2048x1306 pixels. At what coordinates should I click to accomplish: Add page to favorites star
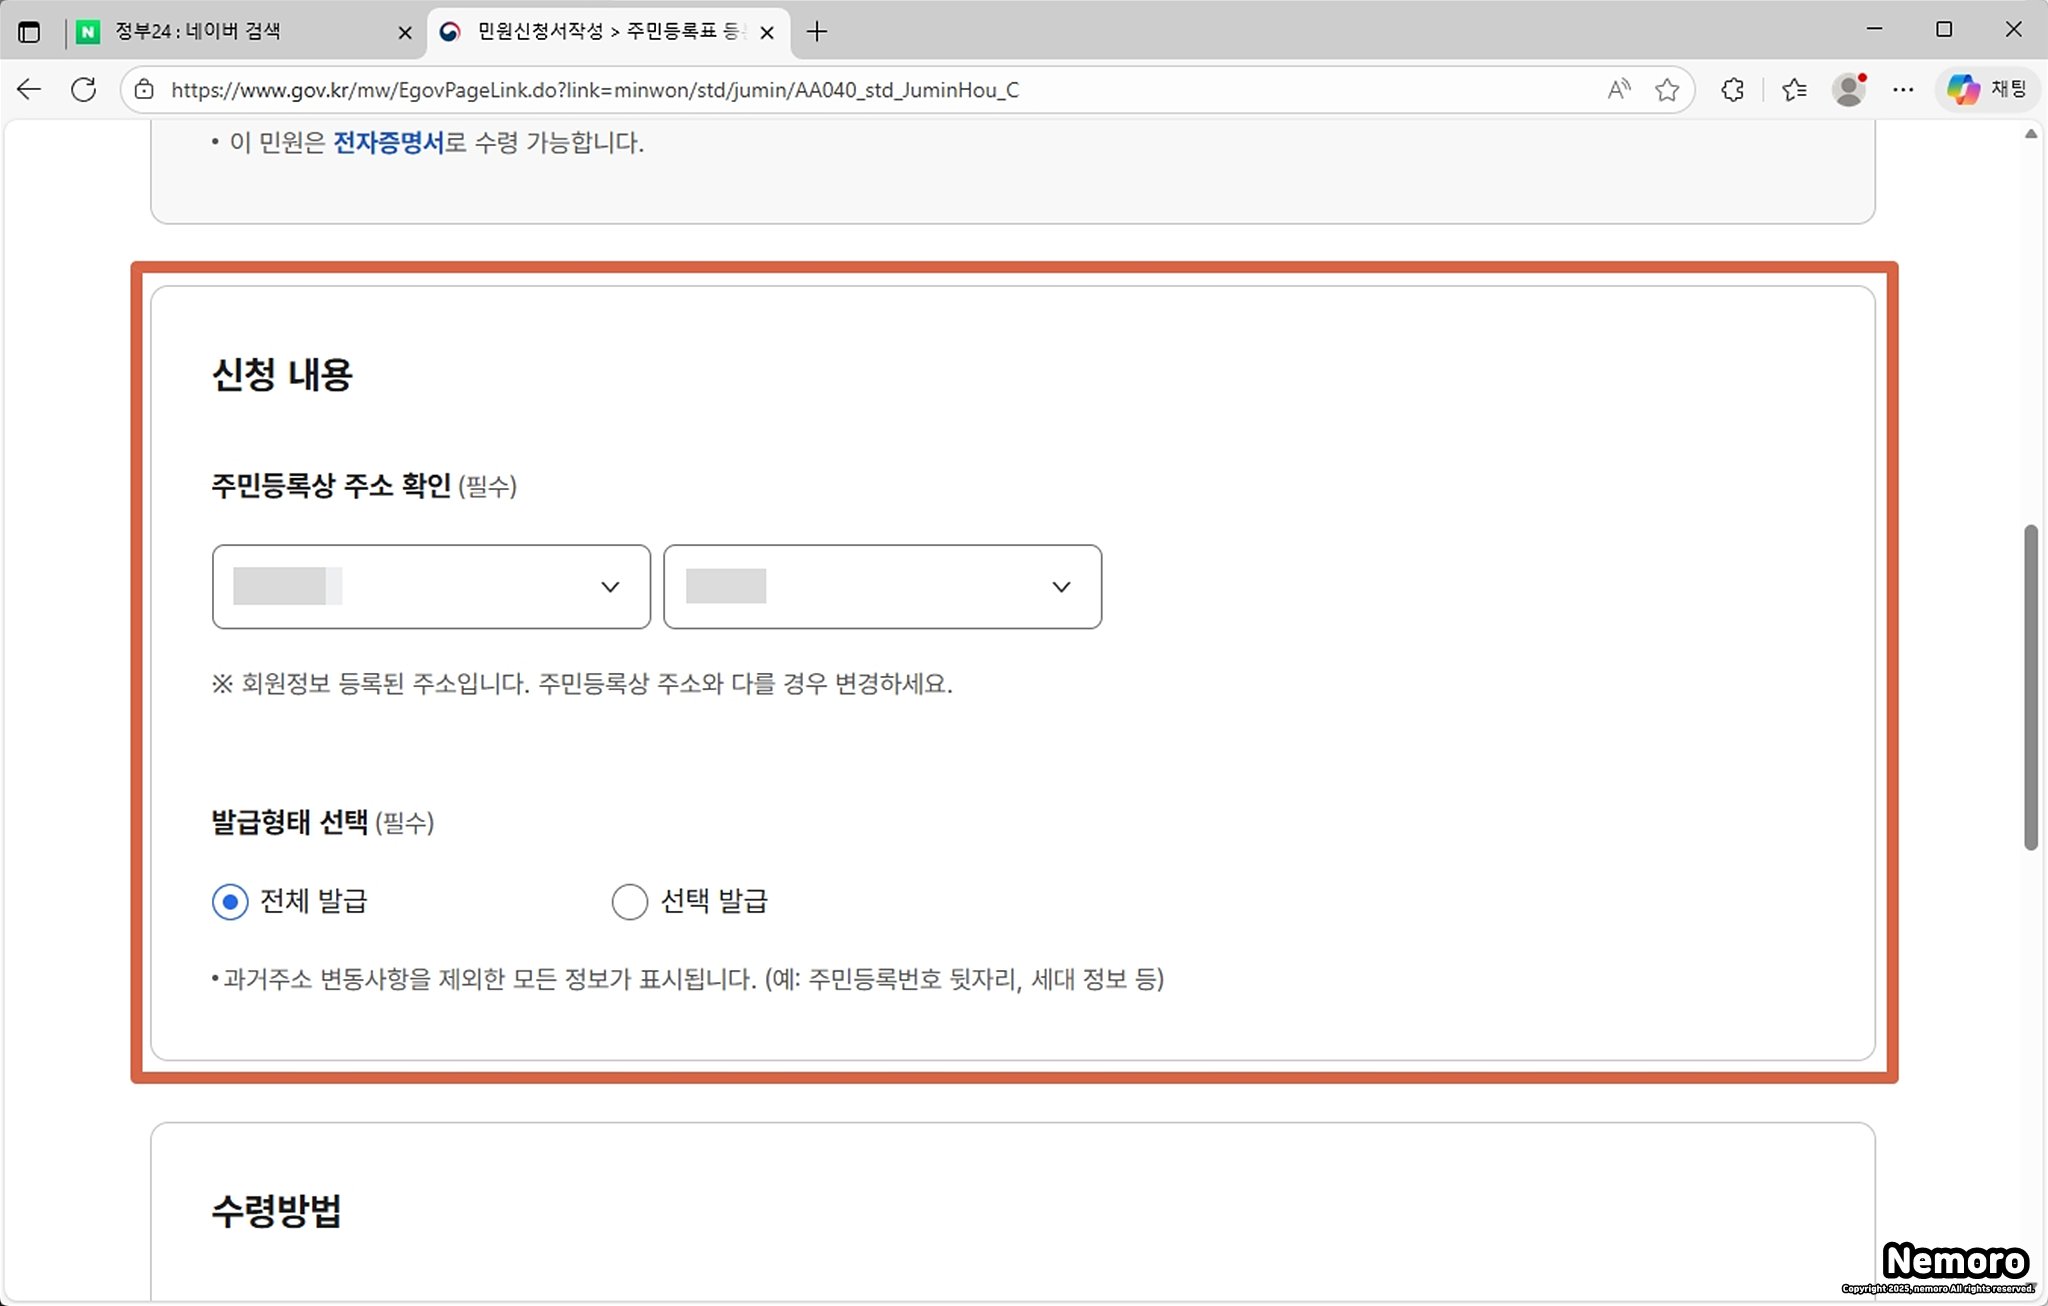coord(1666,90)
